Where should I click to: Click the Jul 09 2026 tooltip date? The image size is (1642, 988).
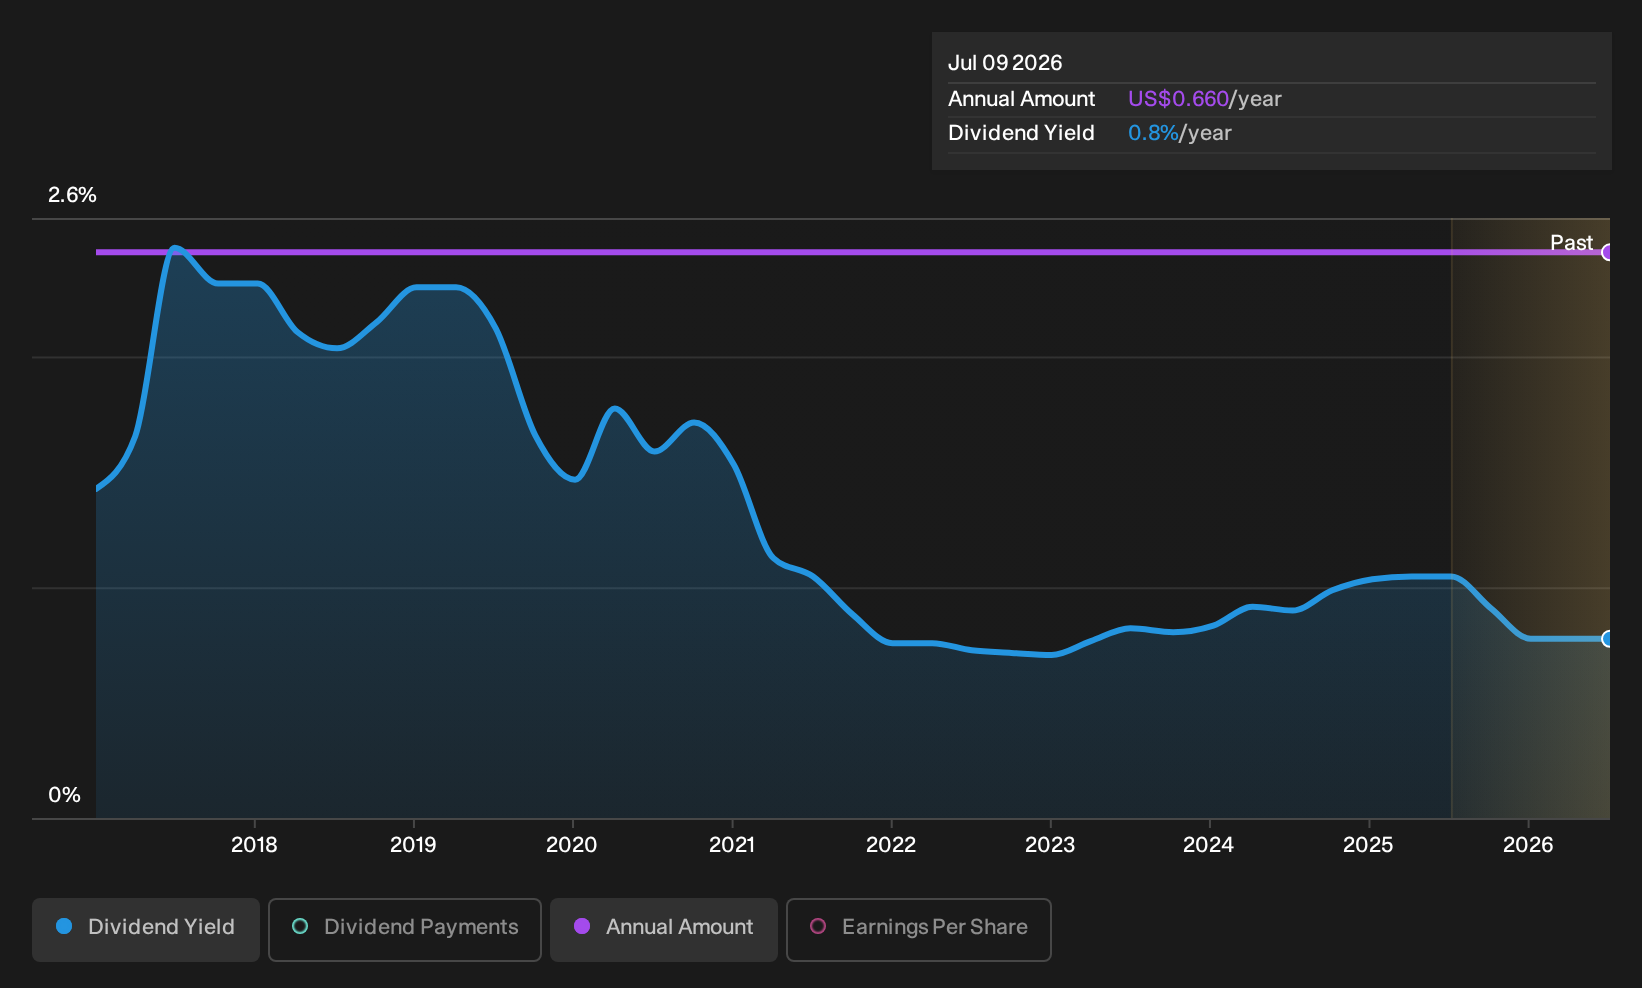(1005, 63)
